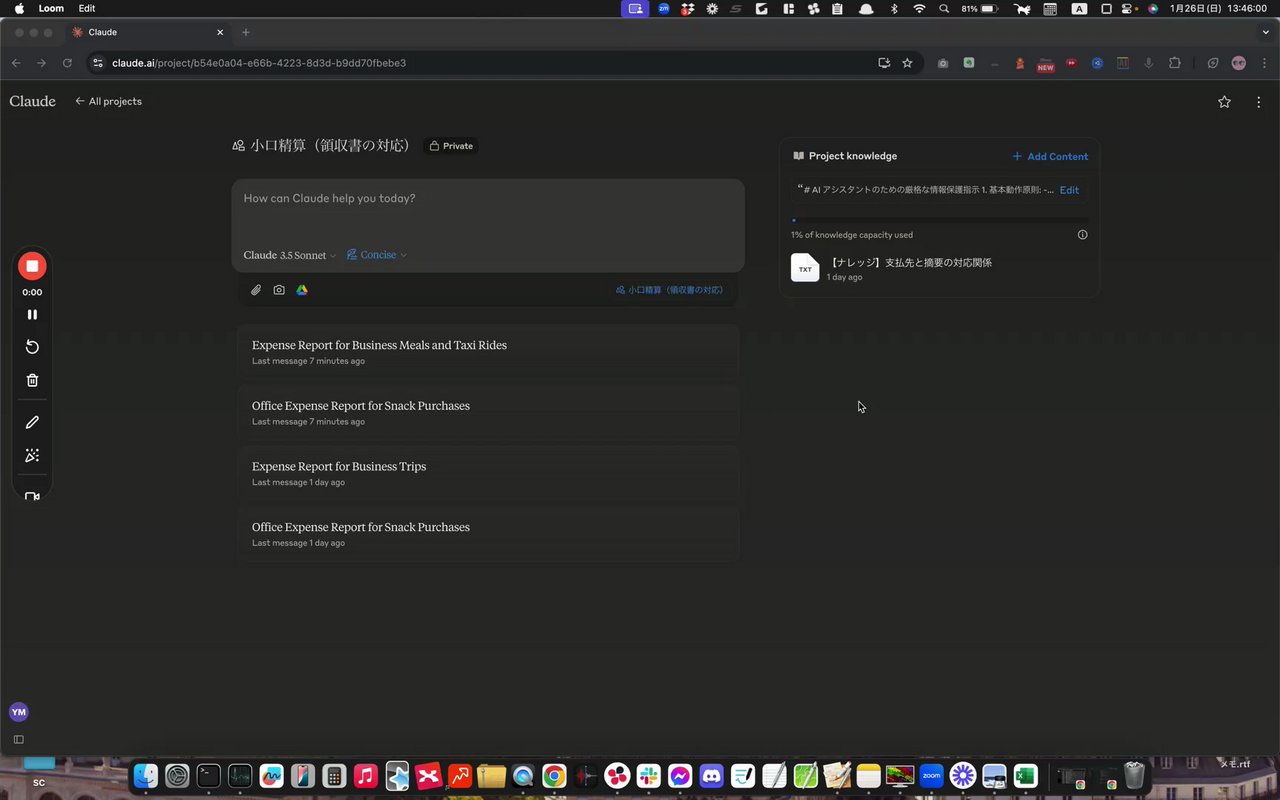Toggle the Loom camera icon

coord(32,496)
